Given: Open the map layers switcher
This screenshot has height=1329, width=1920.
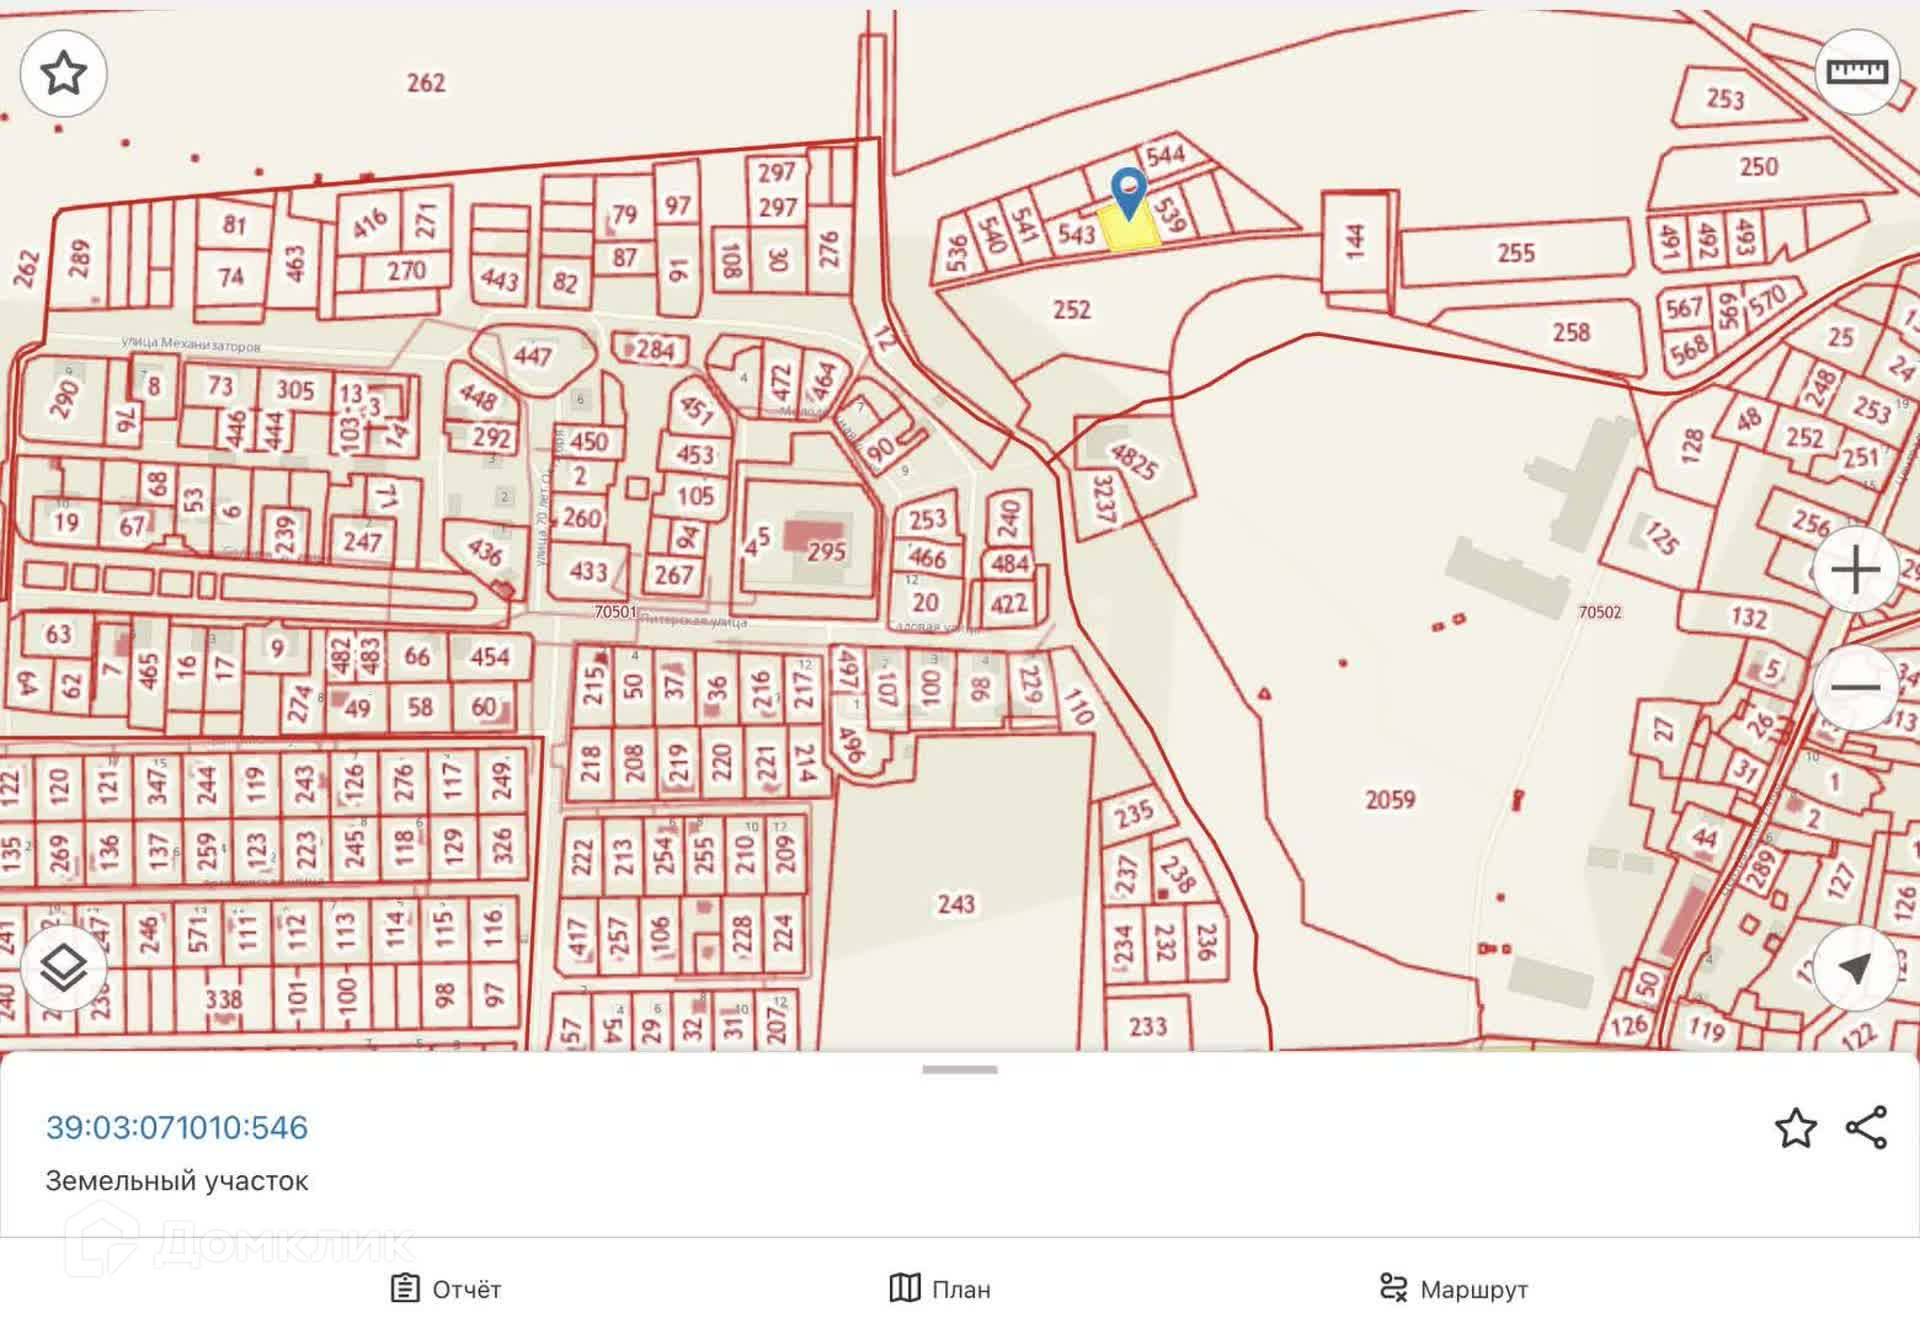Looking at the screenshot, I should pos(64,967).
